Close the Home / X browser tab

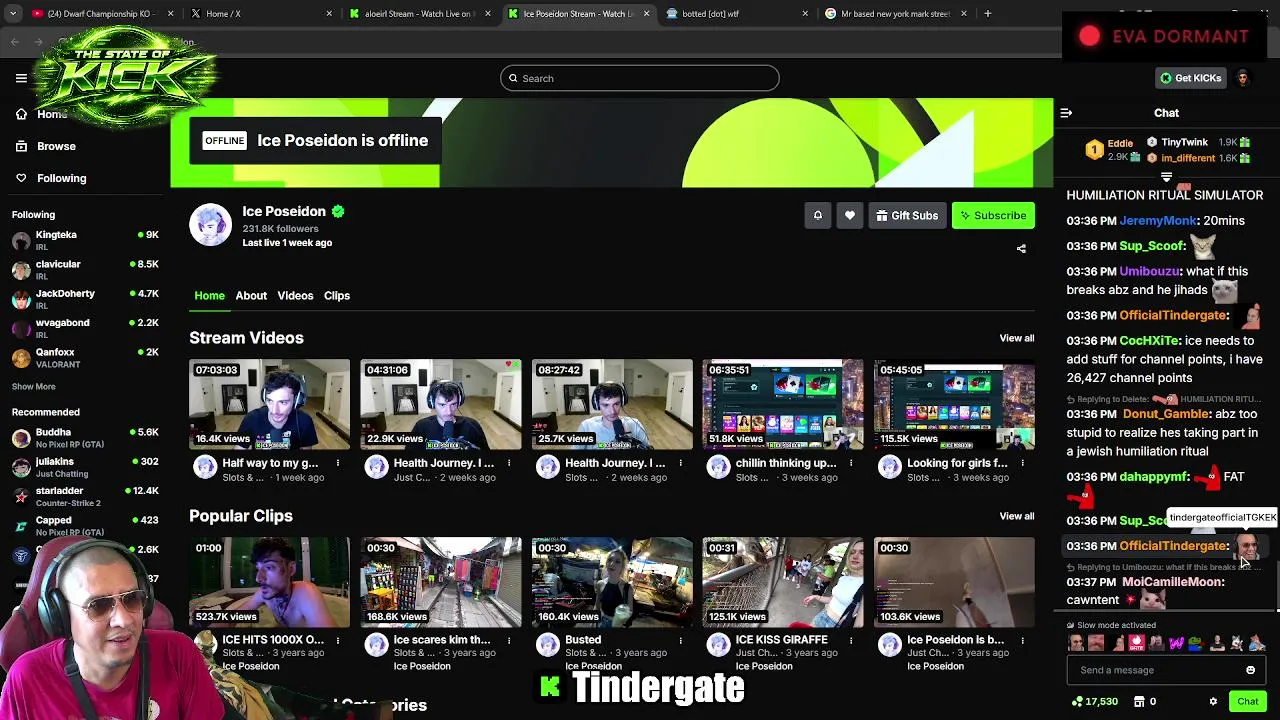pyautogui.click(x=329, y=13)
